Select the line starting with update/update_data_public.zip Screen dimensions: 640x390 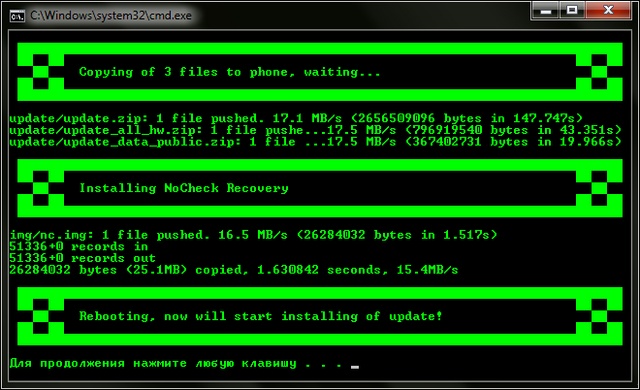315,142
